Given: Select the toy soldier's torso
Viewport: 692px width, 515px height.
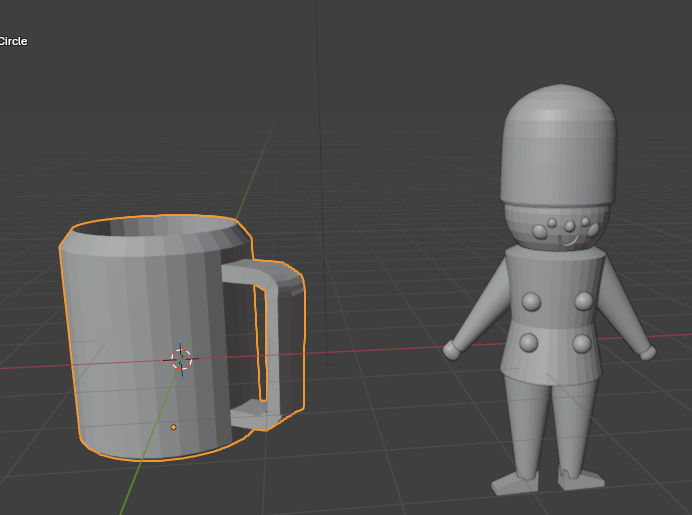Looking at the screenshot, I should pyautogui.click(x=554, y=316).
